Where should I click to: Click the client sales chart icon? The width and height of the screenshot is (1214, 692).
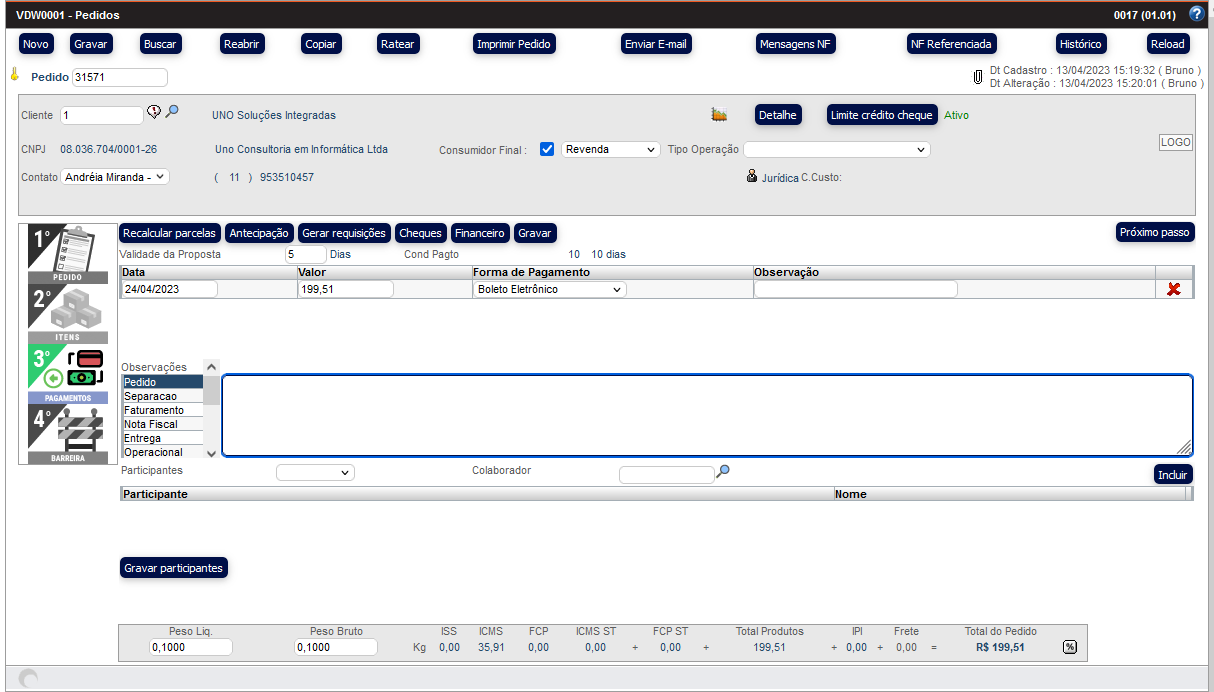(x=719, y=115)
